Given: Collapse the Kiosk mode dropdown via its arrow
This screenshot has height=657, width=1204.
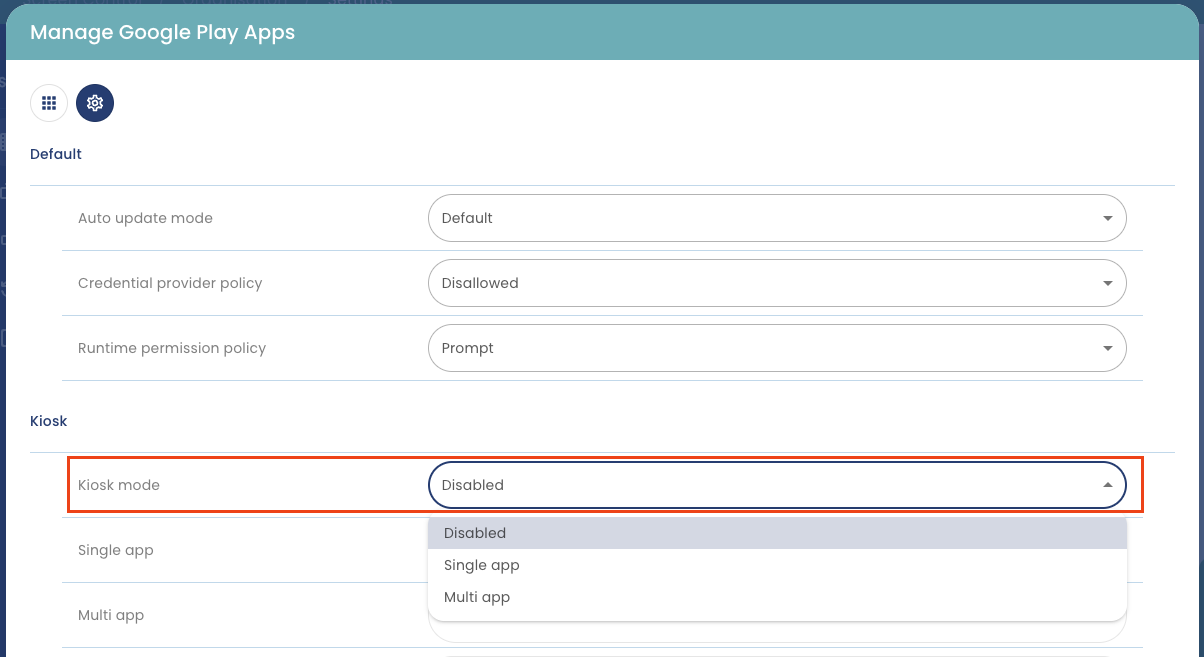Looking at the screenshot, I should tap(1107, 485).
